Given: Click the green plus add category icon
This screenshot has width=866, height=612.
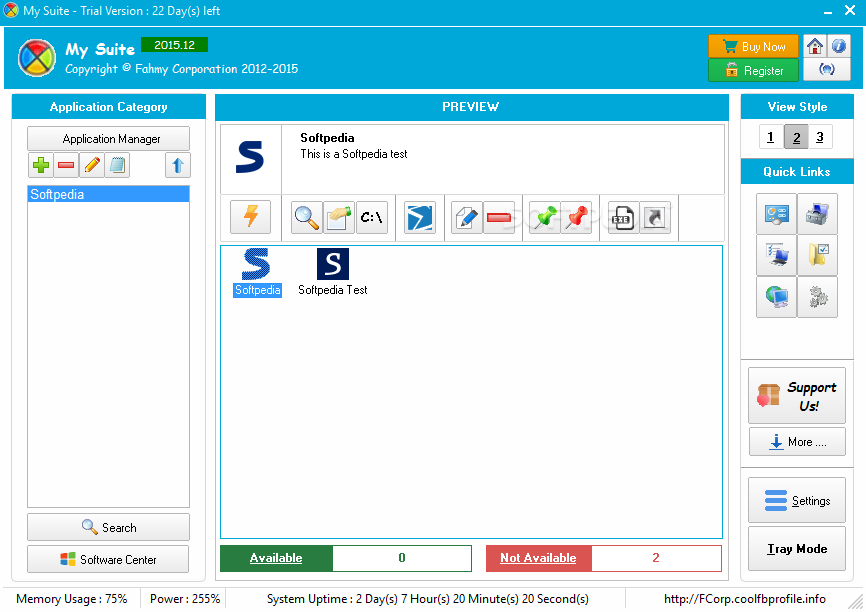Looking at the screenshot, I should pos(41,165).
